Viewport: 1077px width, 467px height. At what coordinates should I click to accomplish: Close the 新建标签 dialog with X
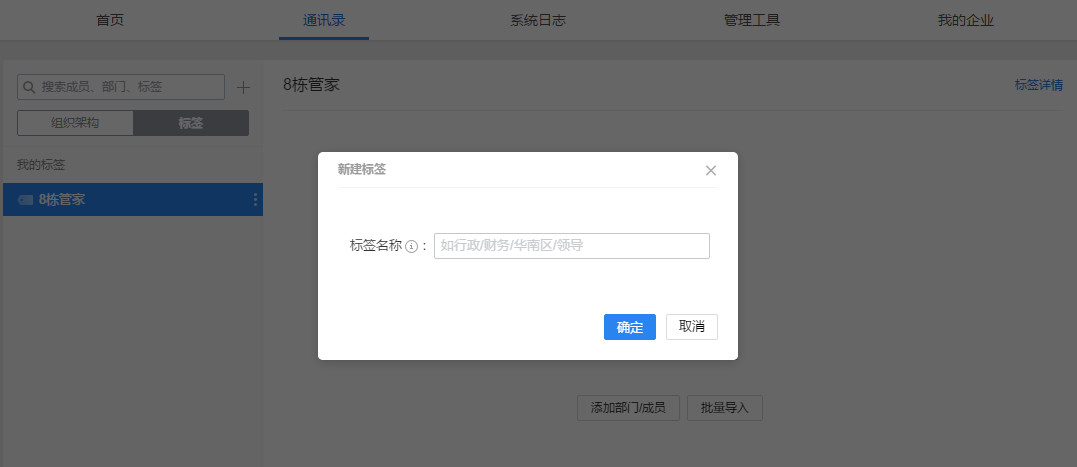pos(711,171)
